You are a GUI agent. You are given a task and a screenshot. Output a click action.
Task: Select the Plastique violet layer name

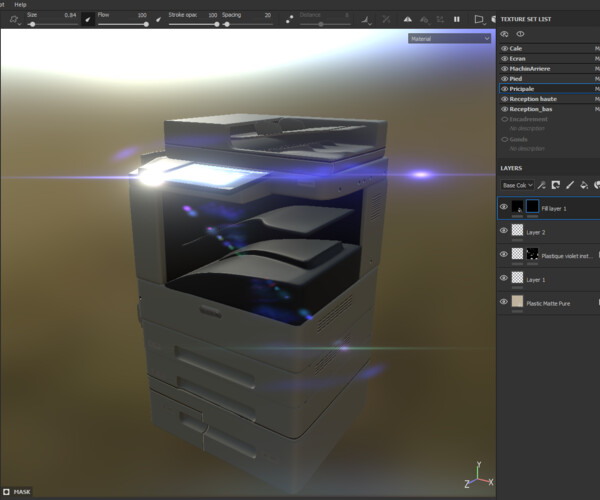(567, 256)
